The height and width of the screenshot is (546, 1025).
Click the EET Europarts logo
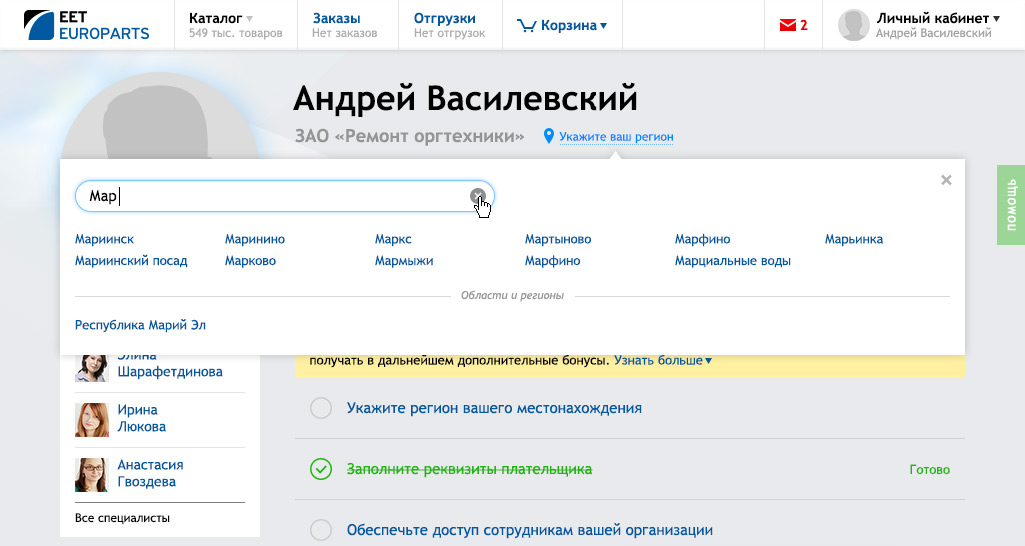pos(87,25)
